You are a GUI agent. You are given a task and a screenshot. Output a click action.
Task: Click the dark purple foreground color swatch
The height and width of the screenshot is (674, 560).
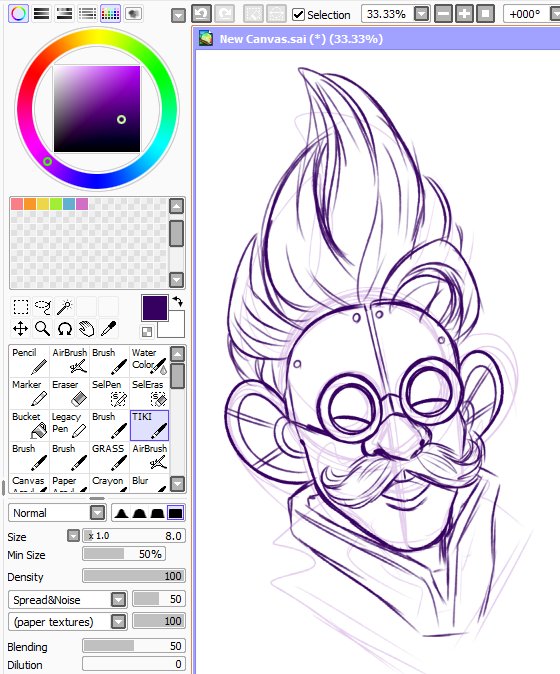tap(155, 308)
